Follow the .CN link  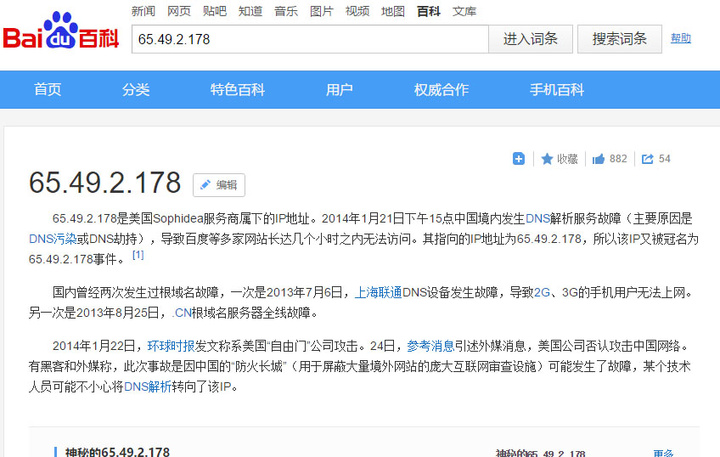point(182,313)
